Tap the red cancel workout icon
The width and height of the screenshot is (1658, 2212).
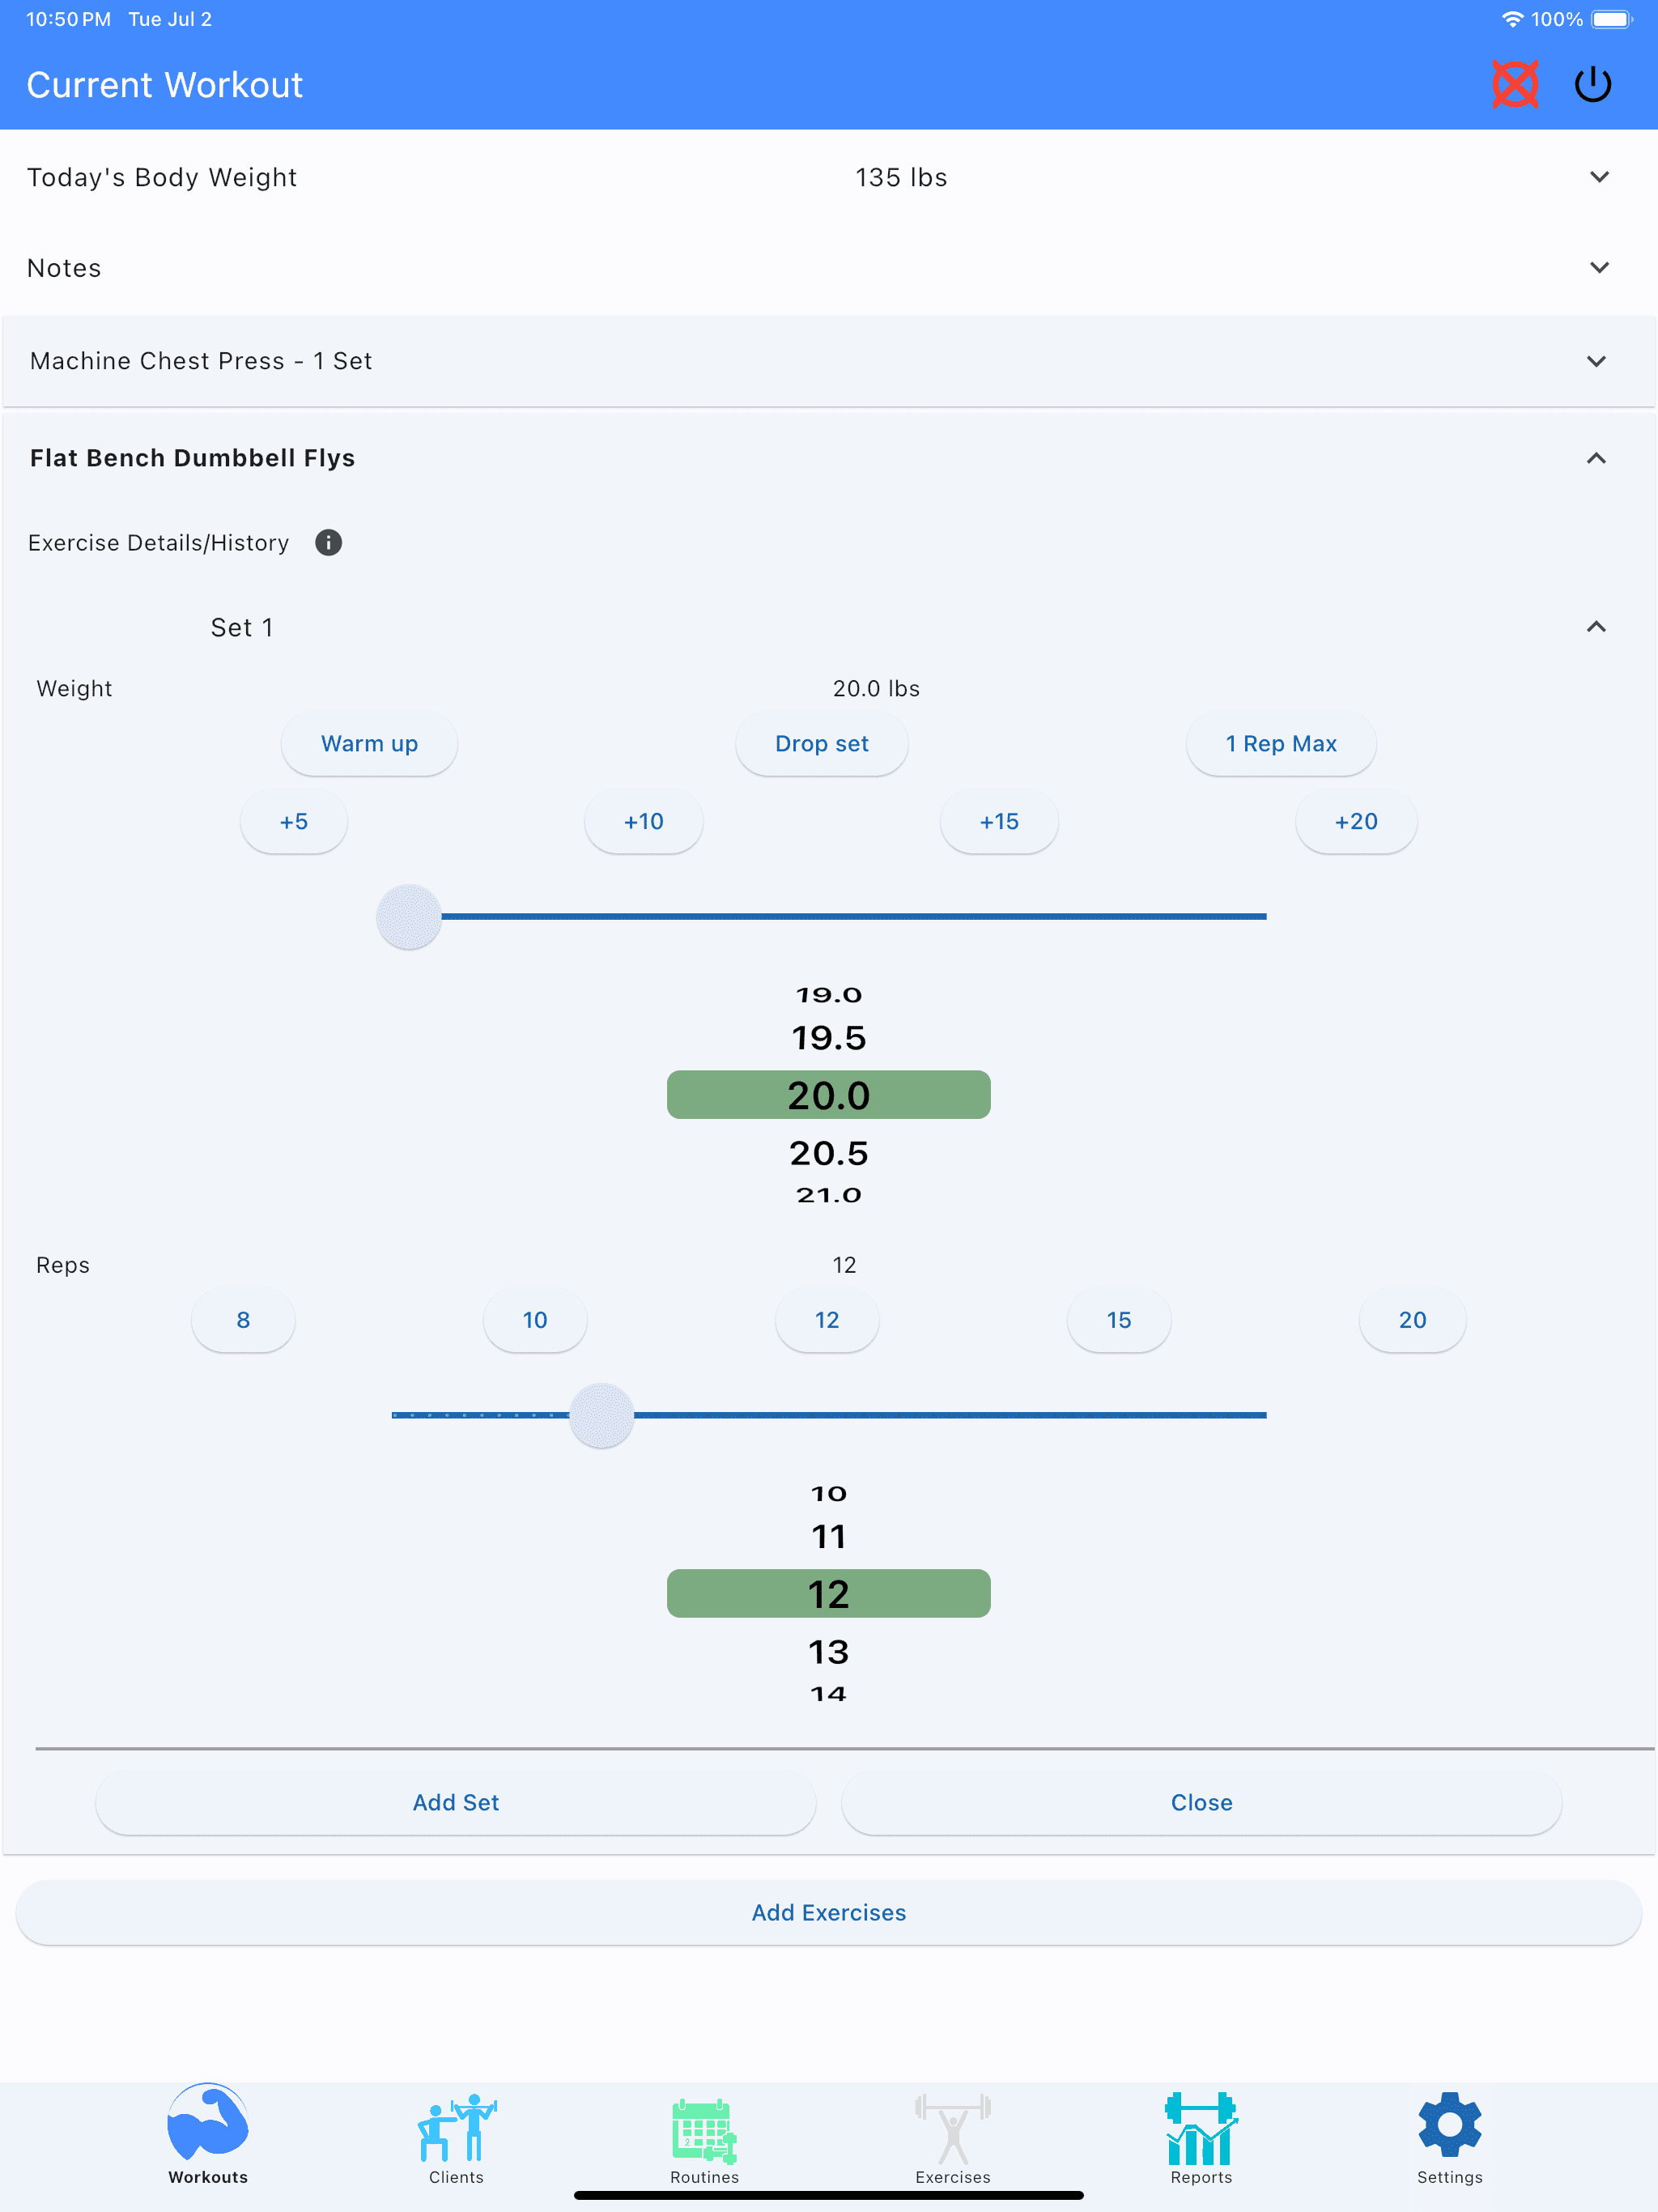point(1515,85)
